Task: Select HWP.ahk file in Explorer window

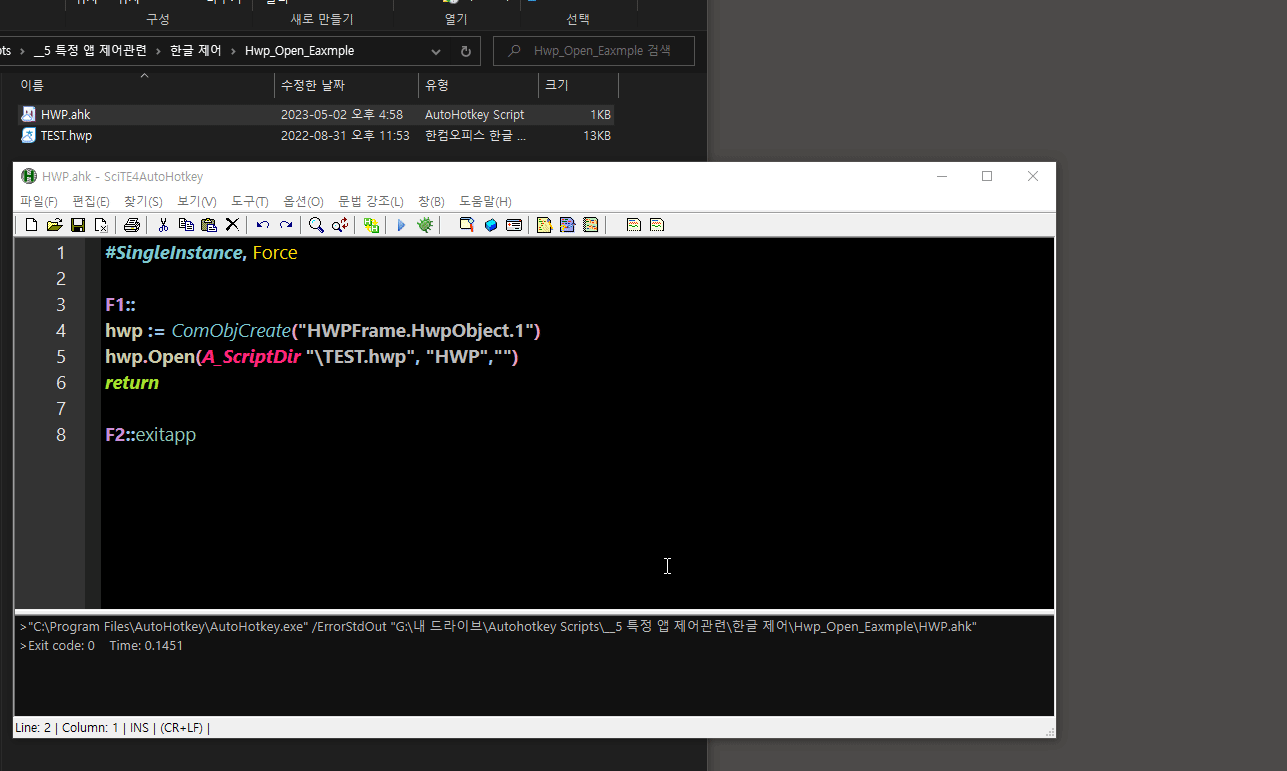Action: 316,115
